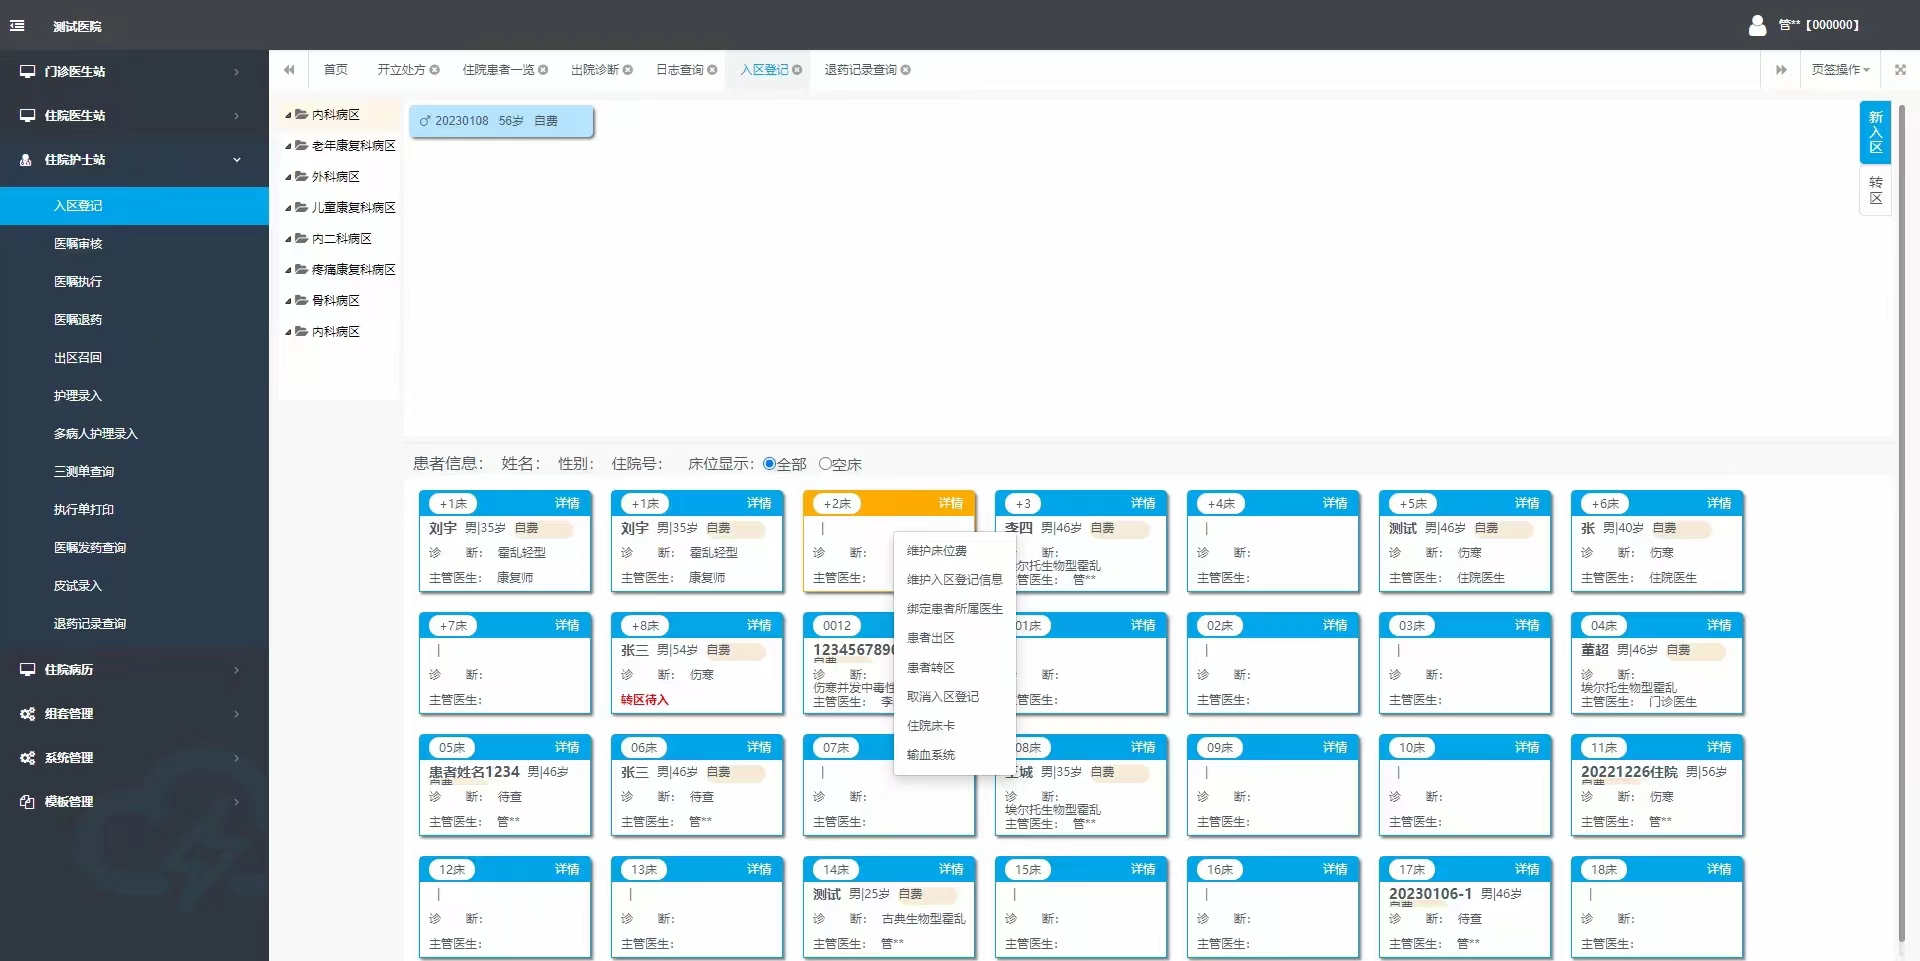Click folder icon of 内二科病区

click(301, 239)
